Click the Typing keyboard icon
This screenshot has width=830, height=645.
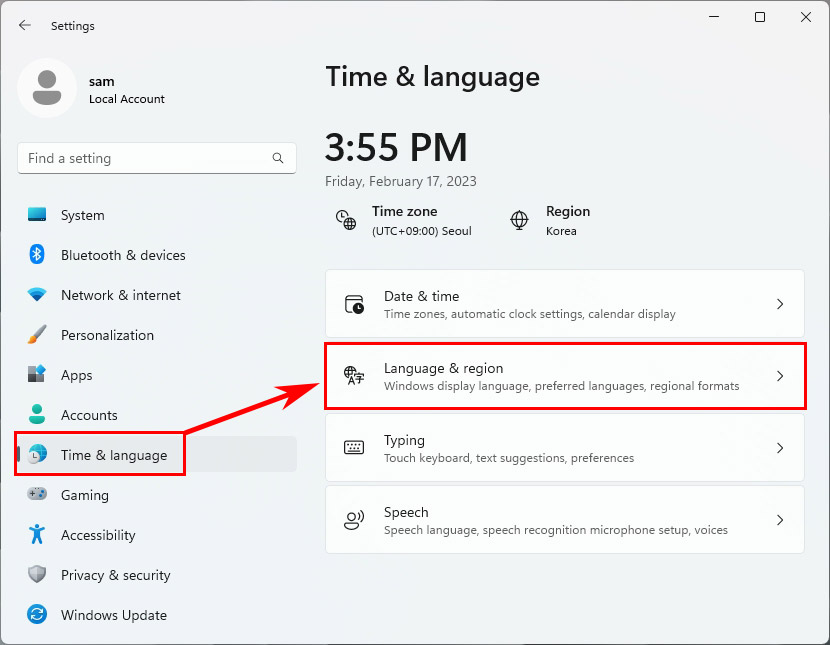352,448
